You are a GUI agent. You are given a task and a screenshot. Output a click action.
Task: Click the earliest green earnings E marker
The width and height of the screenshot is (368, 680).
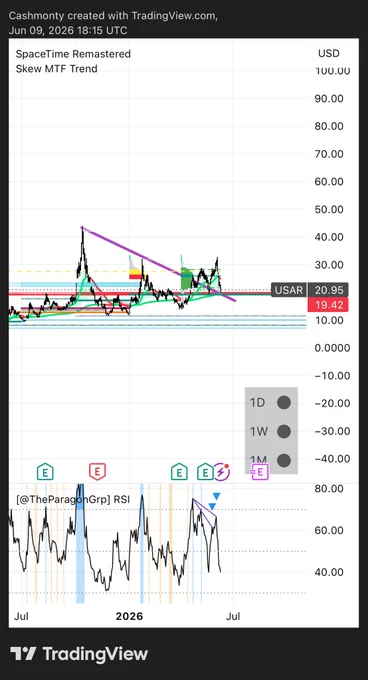(45, 471)
